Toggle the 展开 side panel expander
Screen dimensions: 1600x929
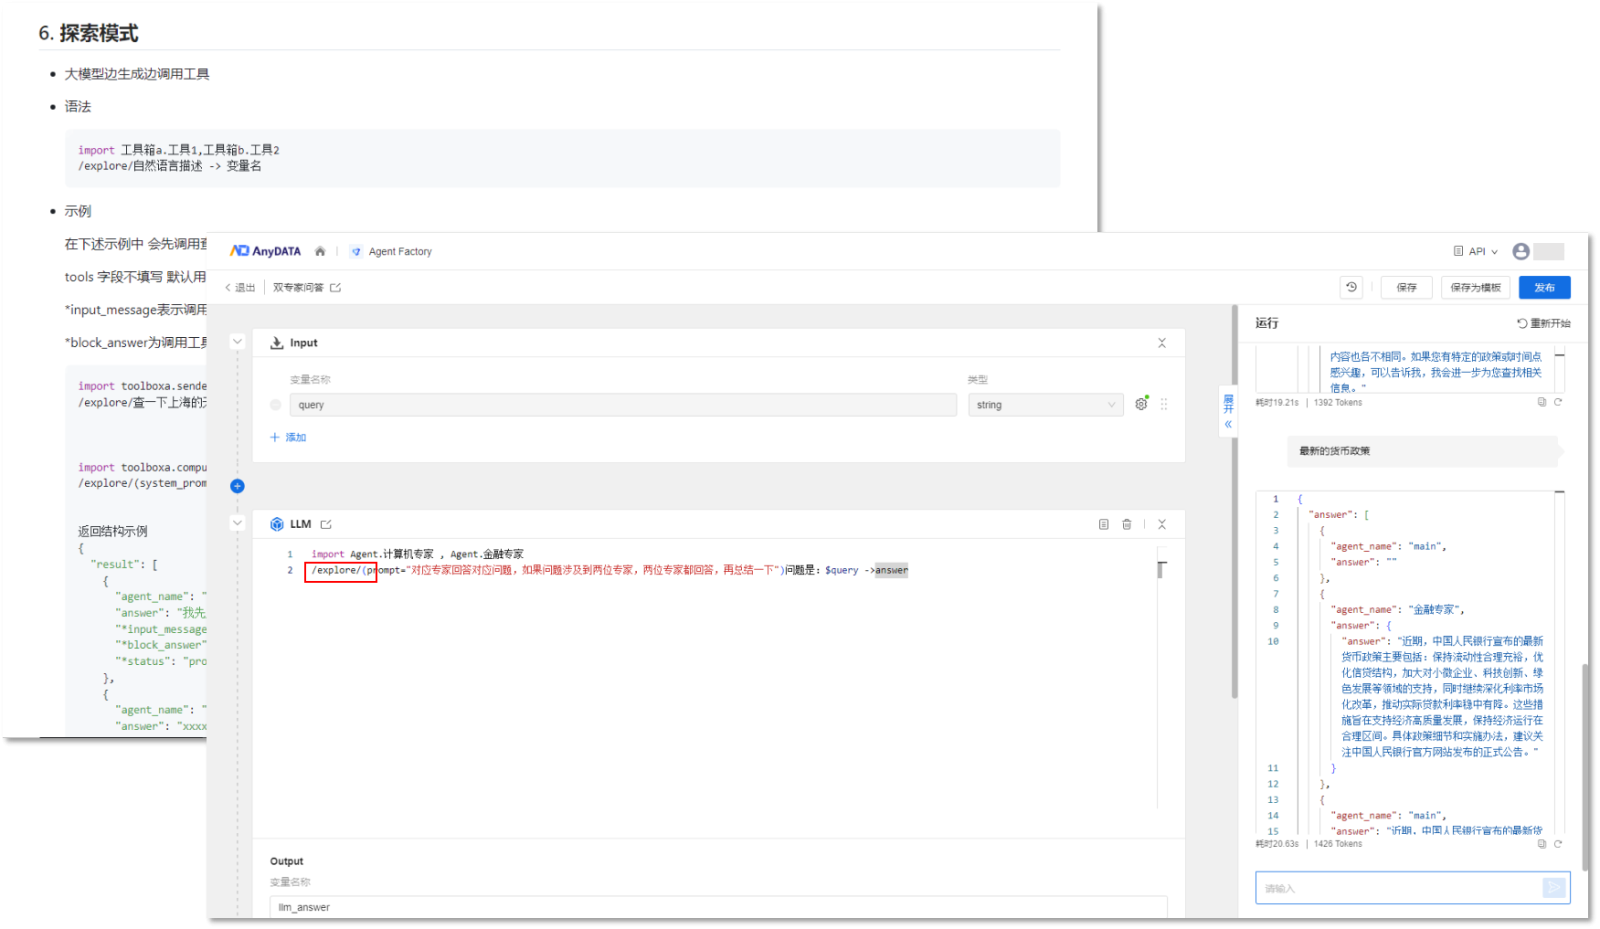point(1228,410)
